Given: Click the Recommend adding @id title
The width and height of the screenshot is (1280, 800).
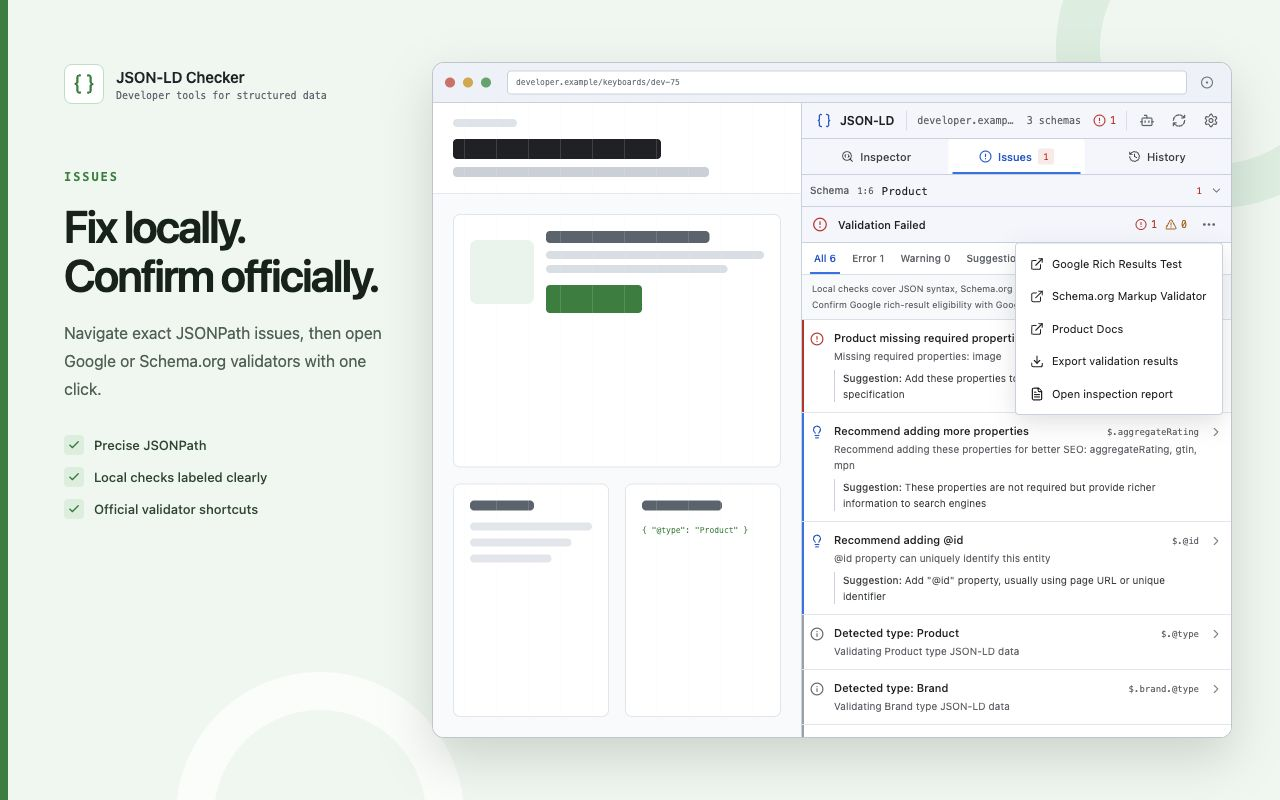Looking at the screenshot, I should pyautogui.click(x=898, y=540).
